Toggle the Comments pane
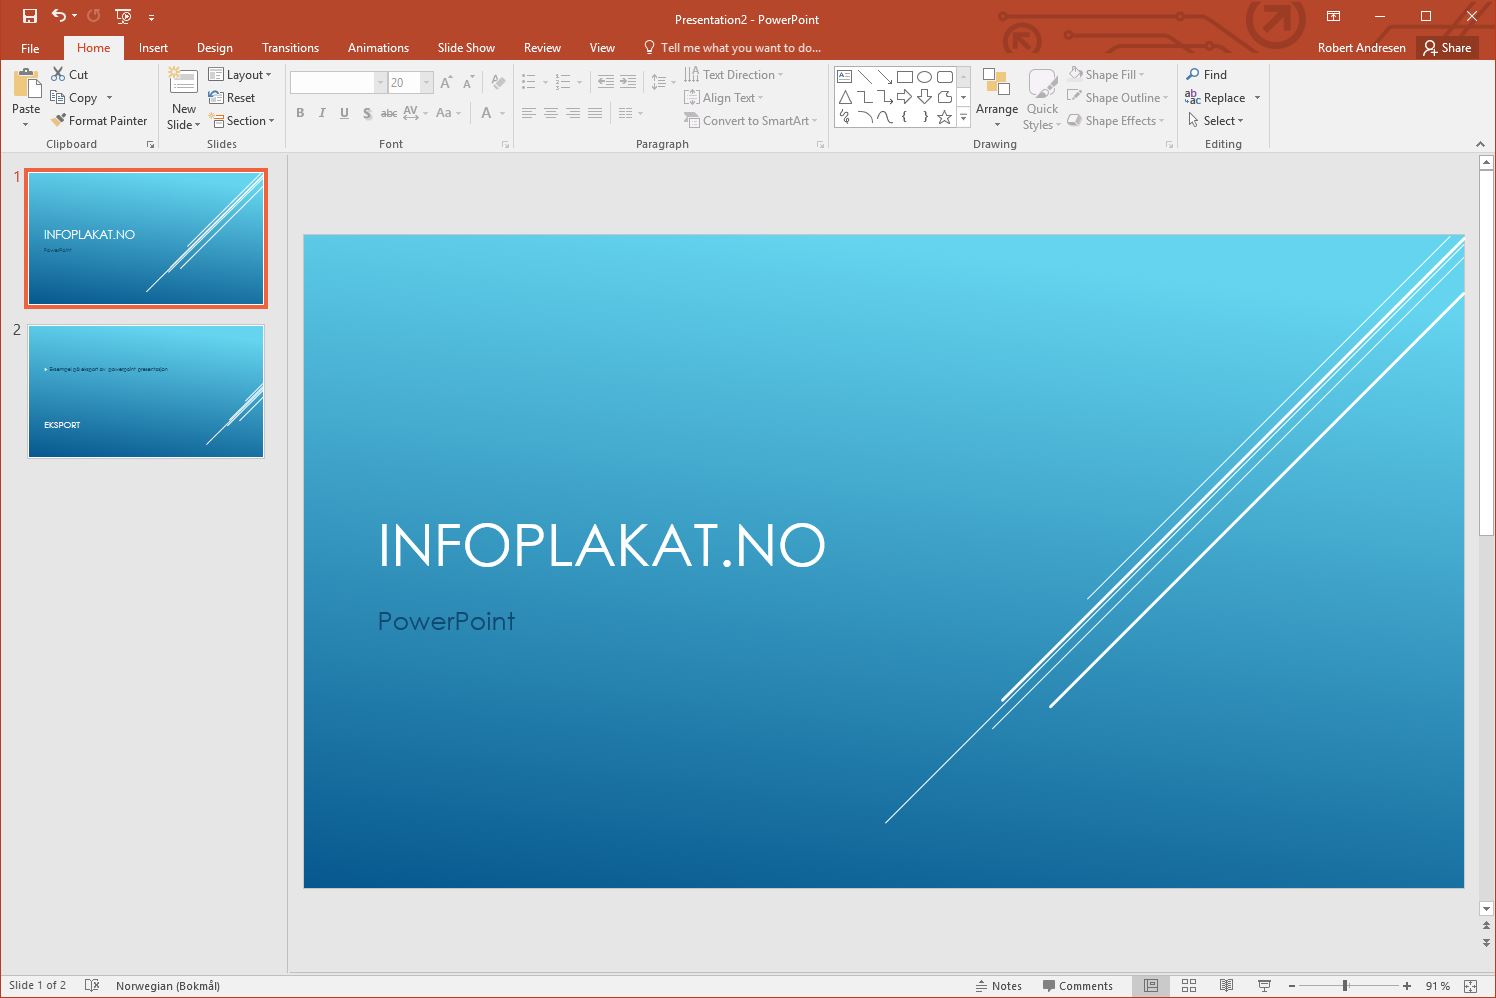1496x998 pixels. (x=1077, y=986)
